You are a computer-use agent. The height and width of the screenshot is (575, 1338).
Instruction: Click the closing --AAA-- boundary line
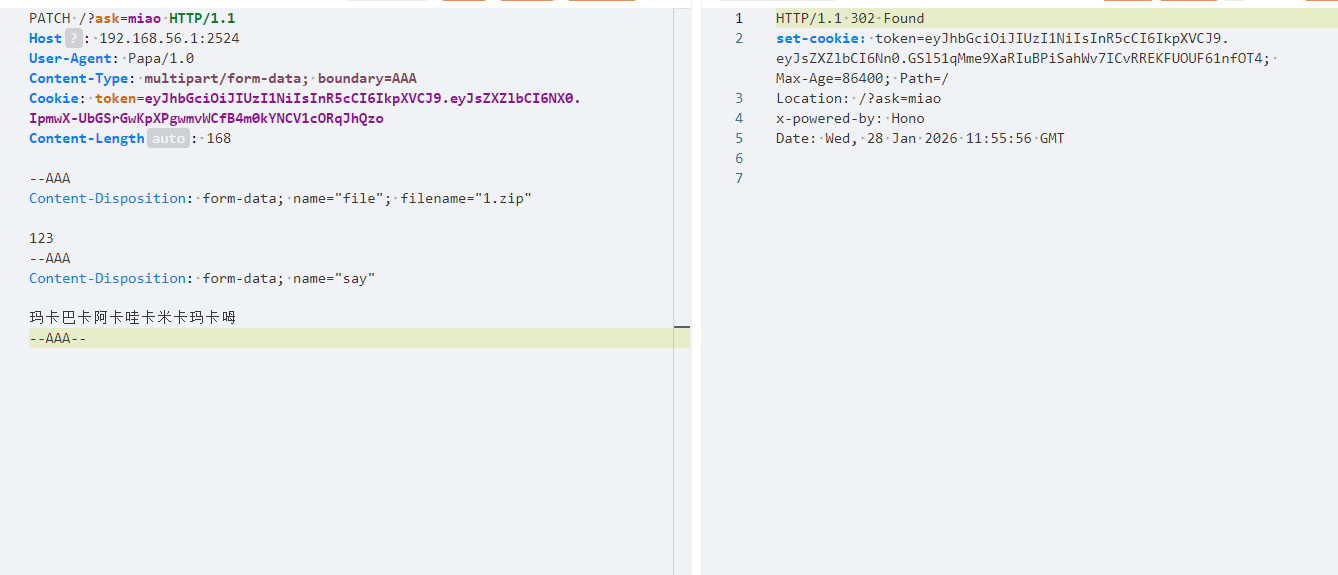(58, 338)
